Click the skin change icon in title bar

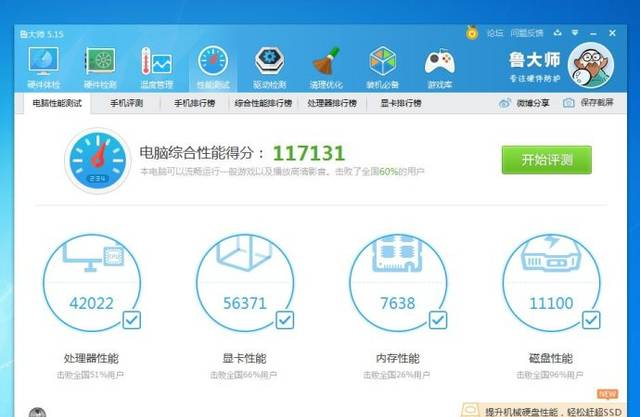click(x=557, y=33)
